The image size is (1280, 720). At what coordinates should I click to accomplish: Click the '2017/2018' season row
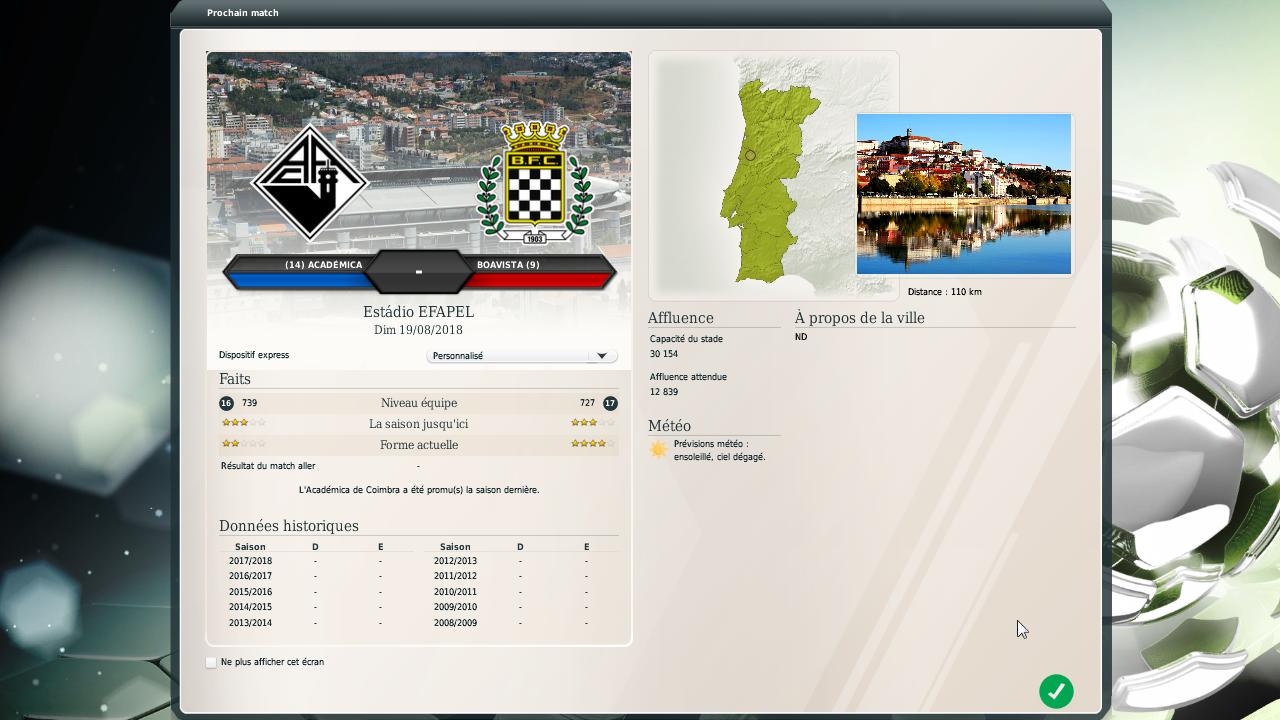tap(316, 561)
